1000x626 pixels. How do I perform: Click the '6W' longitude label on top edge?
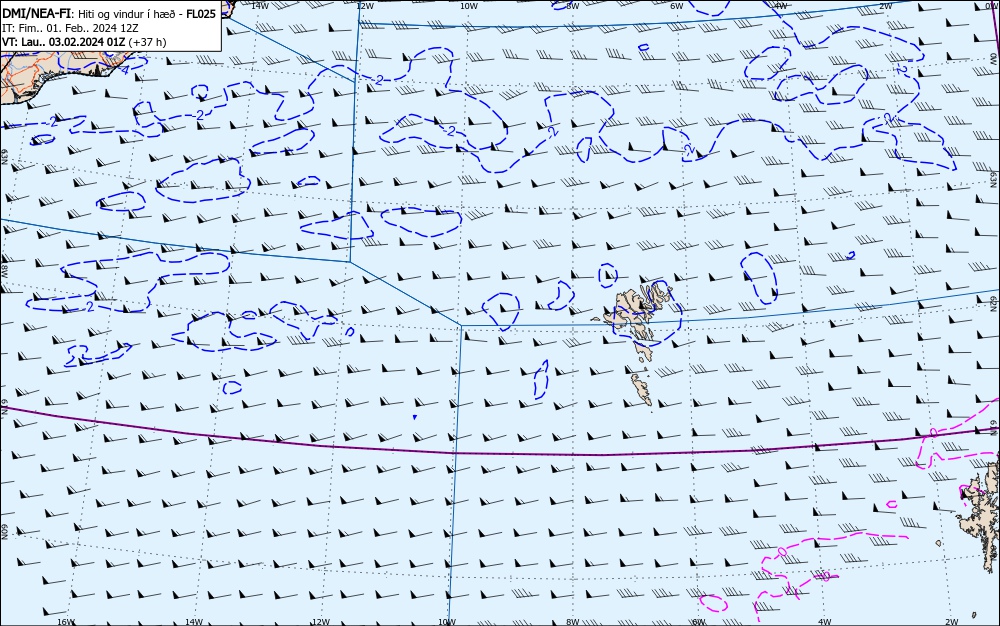point(677,6)
